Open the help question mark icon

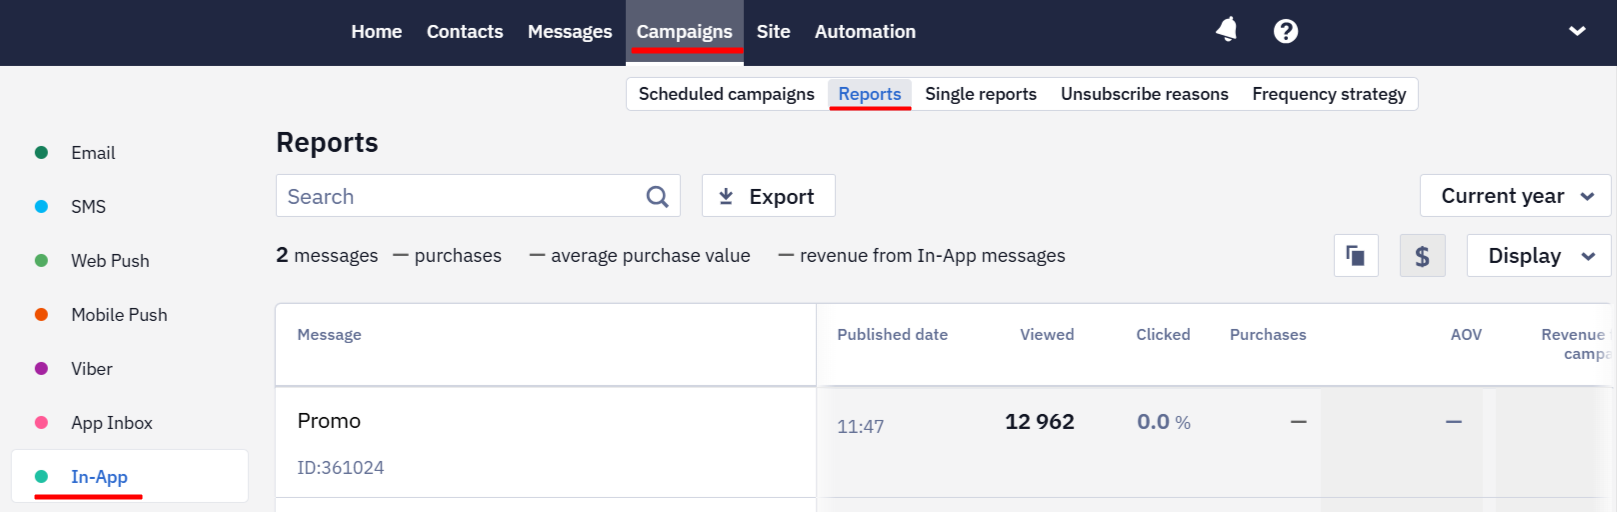point(1285,31)
